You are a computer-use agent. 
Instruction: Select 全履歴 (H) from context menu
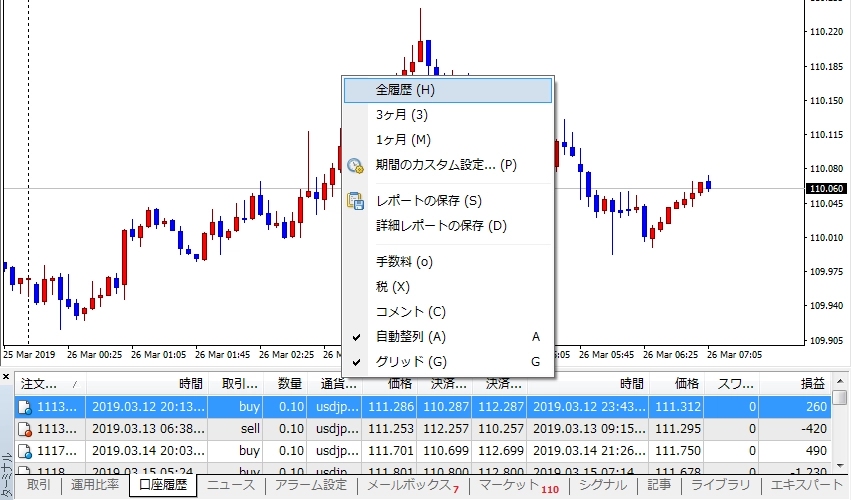pos(448,90)
